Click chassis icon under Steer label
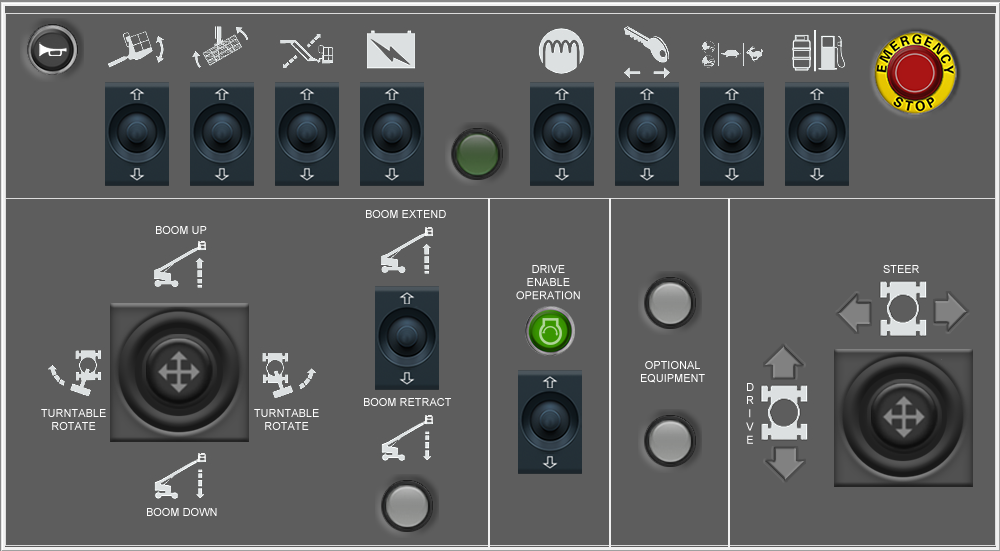The image size is (1000, 551). [902, 309]
